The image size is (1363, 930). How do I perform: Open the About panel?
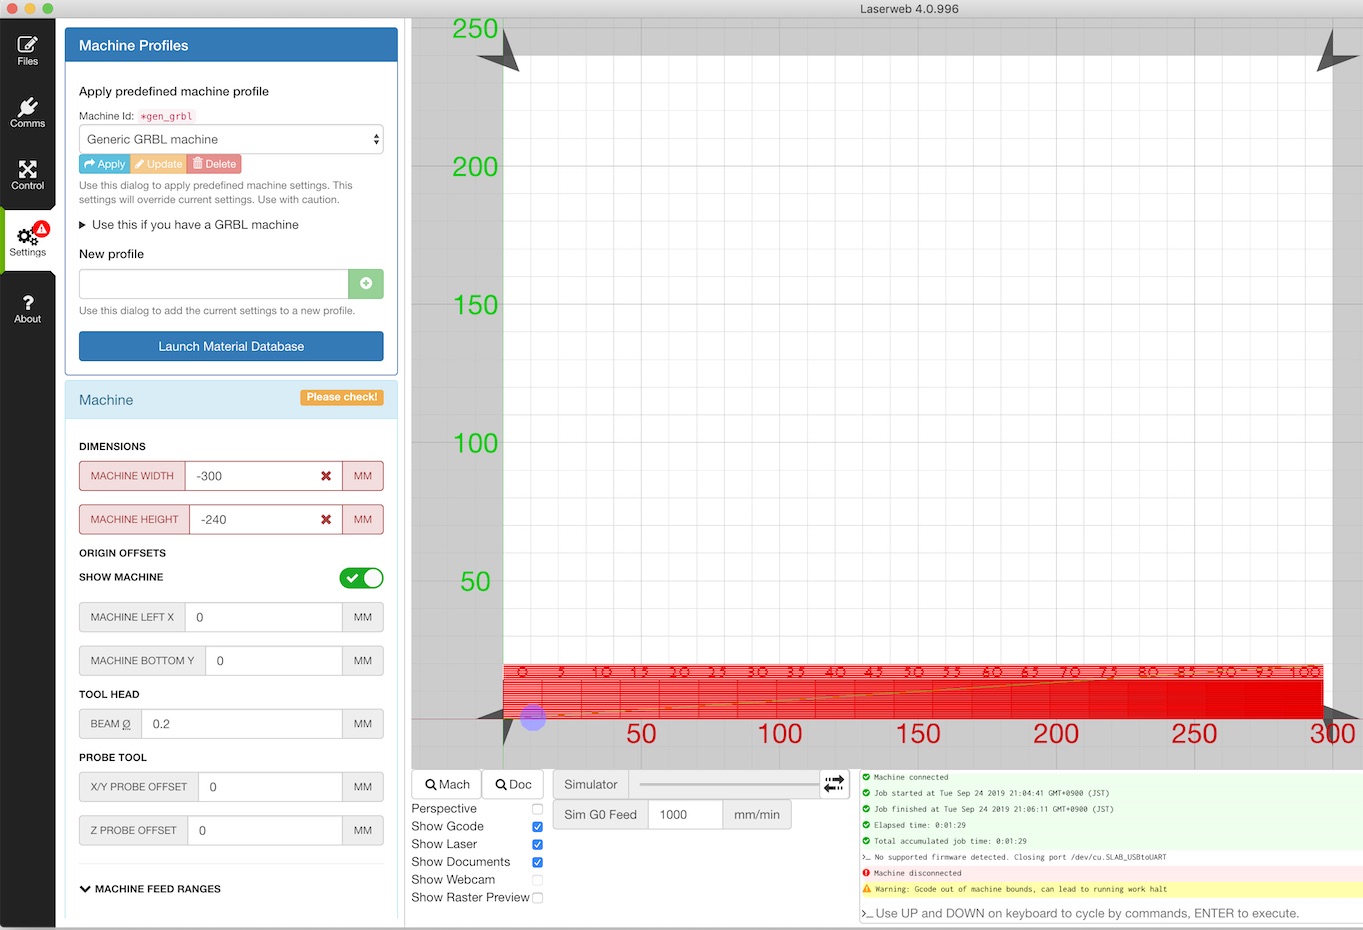pyautogui.click(x=27, y=305)
